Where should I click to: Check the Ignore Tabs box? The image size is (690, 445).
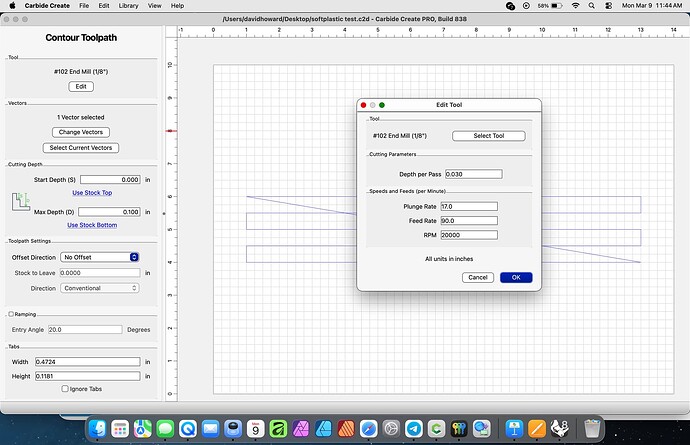coord(65,389)
